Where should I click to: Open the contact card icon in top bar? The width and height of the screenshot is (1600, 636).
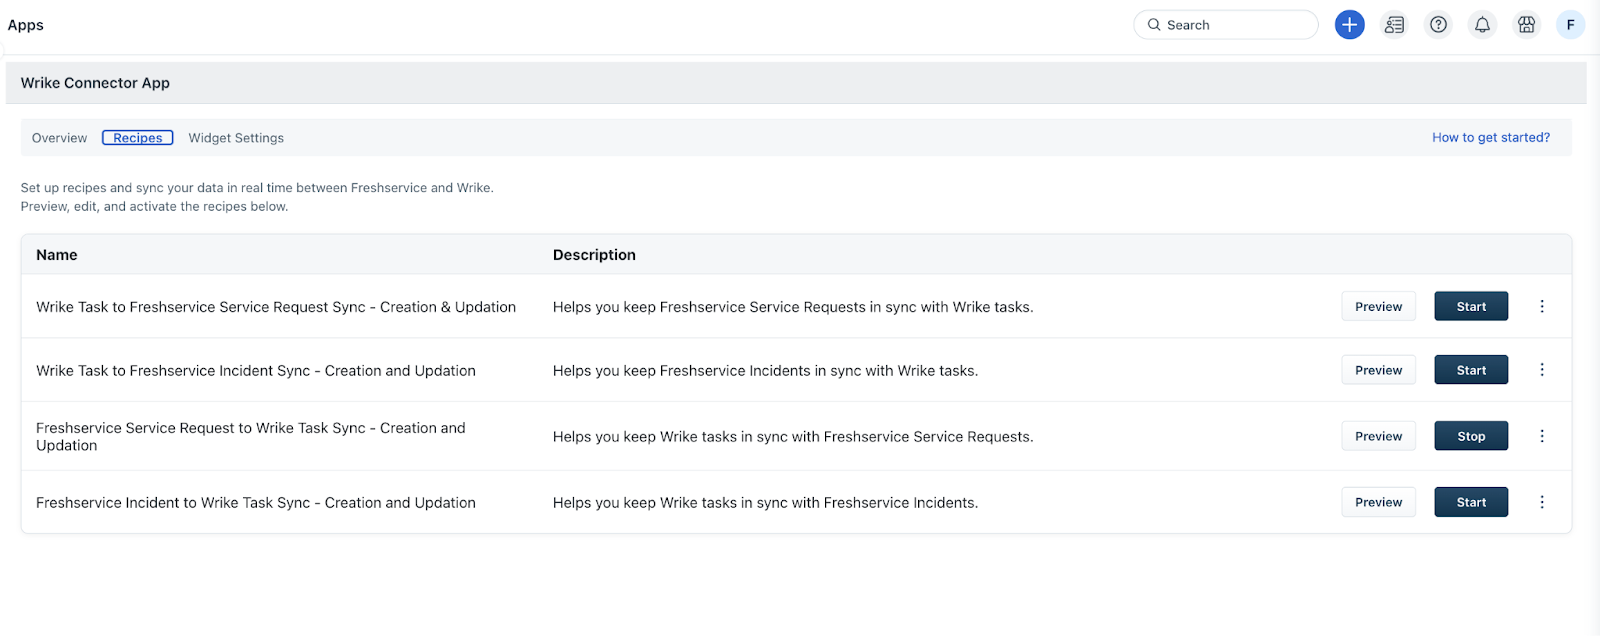[1394, 25]
